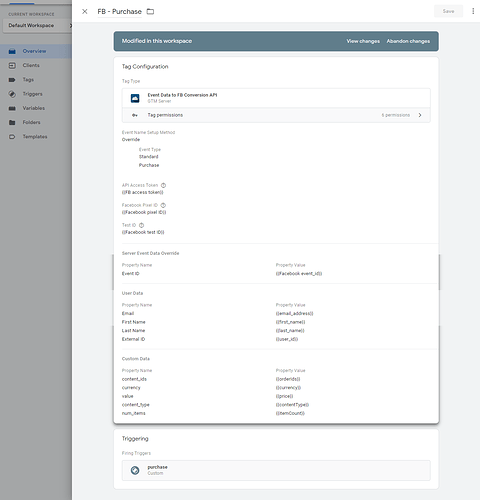Close the FB - Purchase tag editor
480x500 pixels.
coord(85,11)
